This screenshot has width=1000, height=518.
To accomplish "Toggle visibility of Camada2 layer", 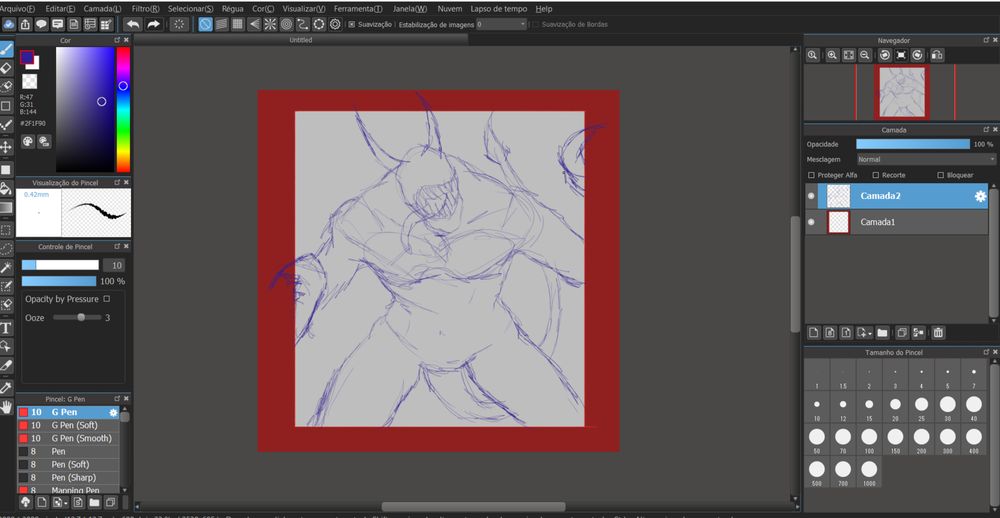I will click(811, 196).
